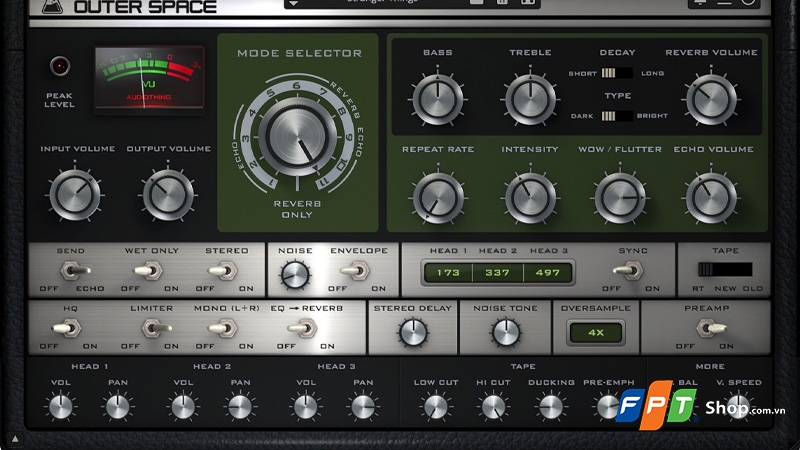Click the Peak Level LED indicator
The height and width of the screenshot is (450, 800).
(x=60, y=66)
